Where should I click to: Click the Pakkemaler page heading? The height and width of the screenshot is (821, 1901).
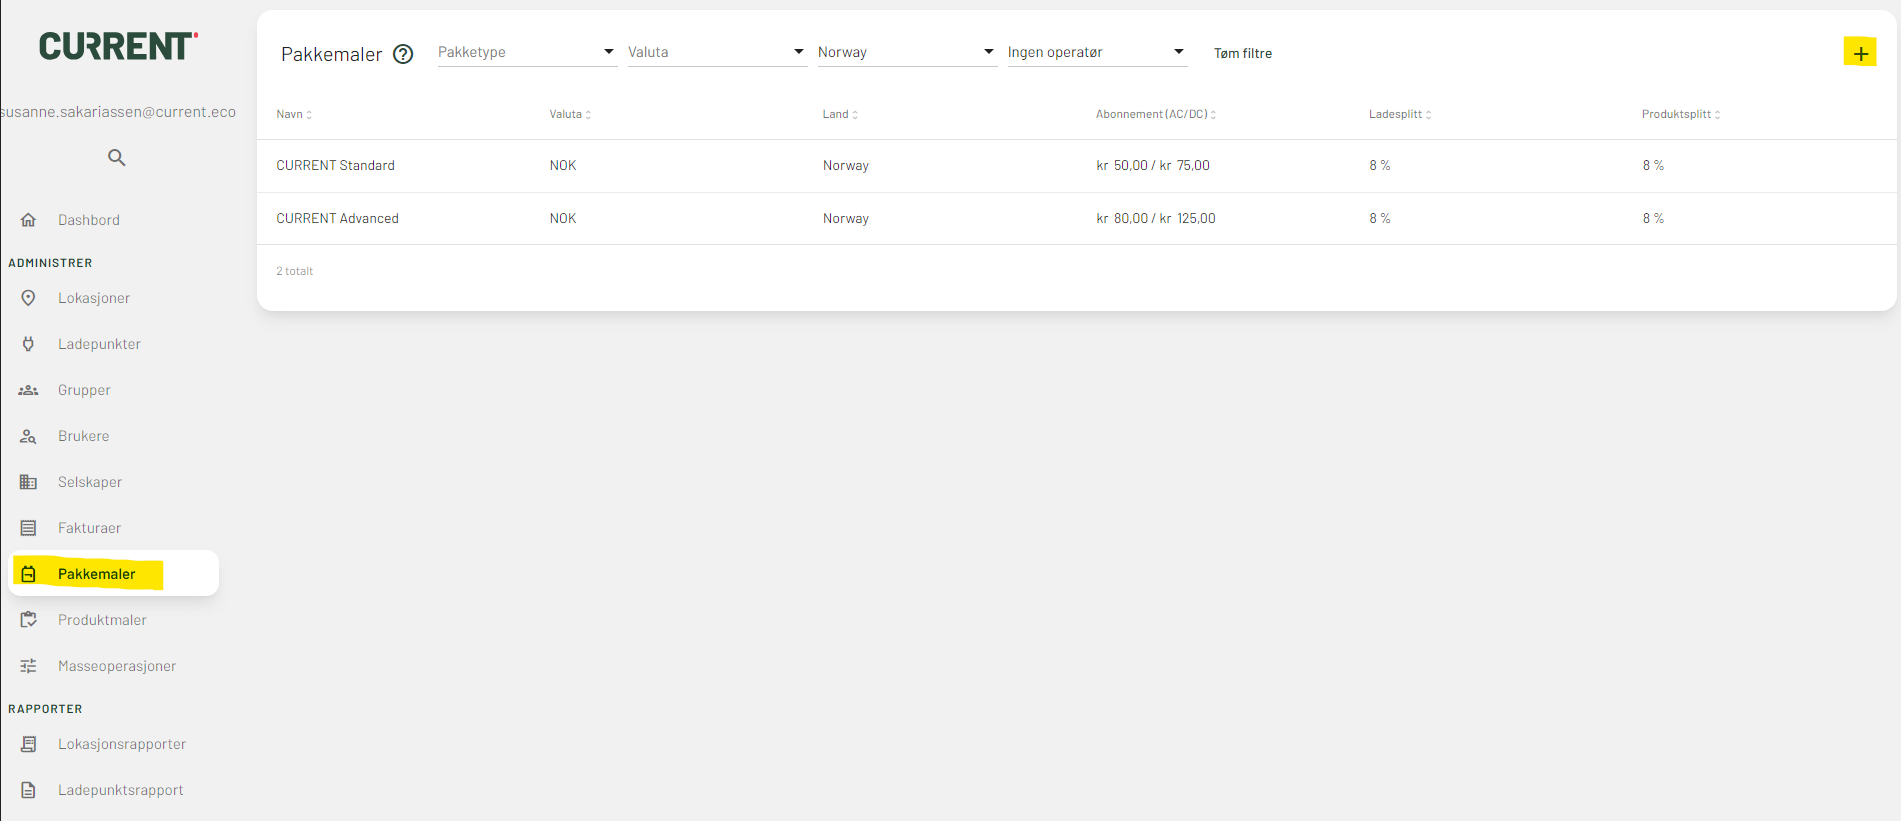pyautogui.click(x=332, y=54)
